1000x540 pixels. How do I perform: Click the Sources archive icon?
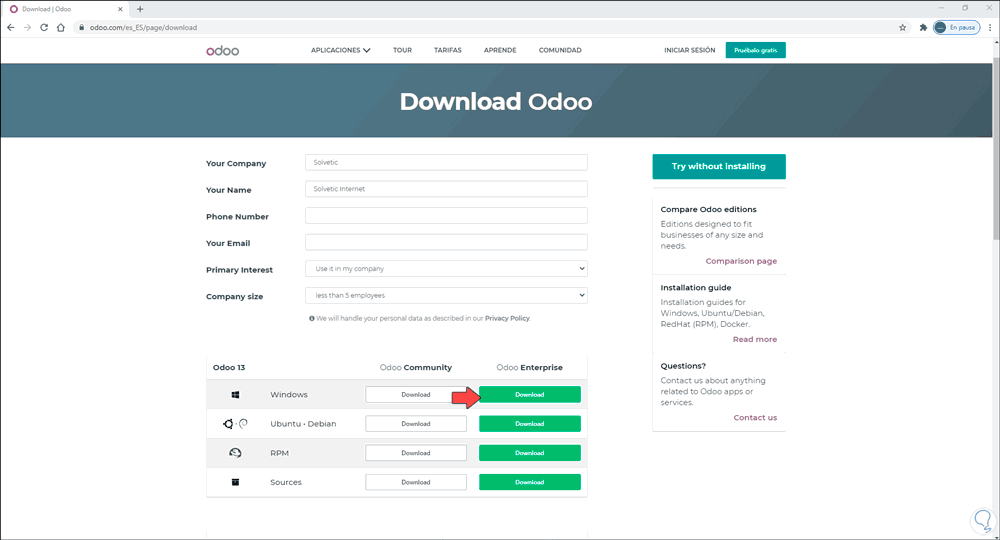point(235,482)
